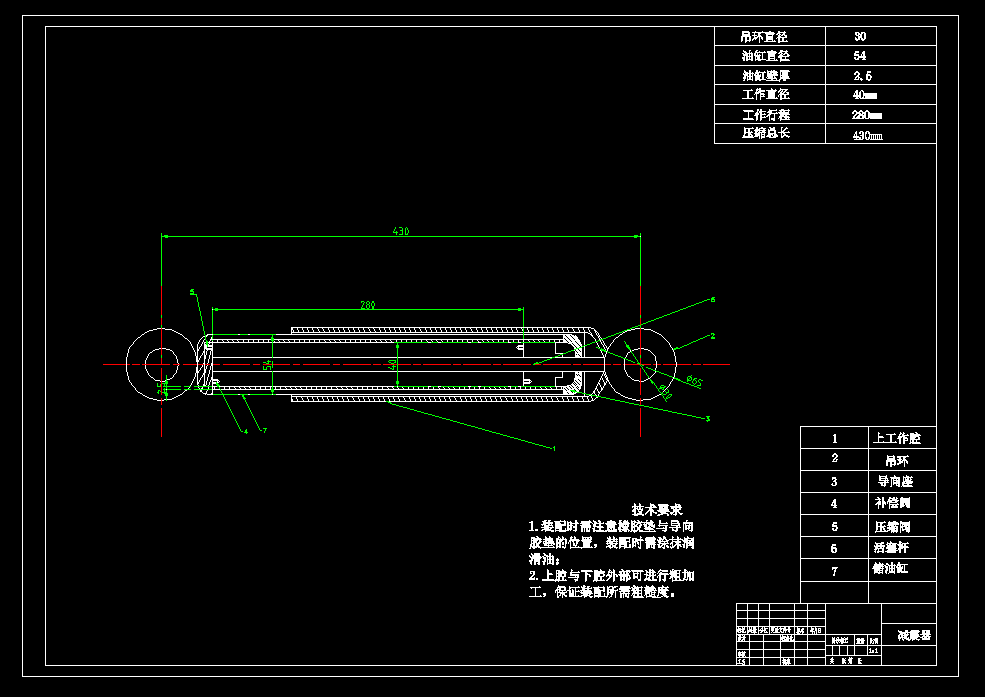
Task: Click leader balloon number 1 on drawing
Action: [x=553, y=448]
